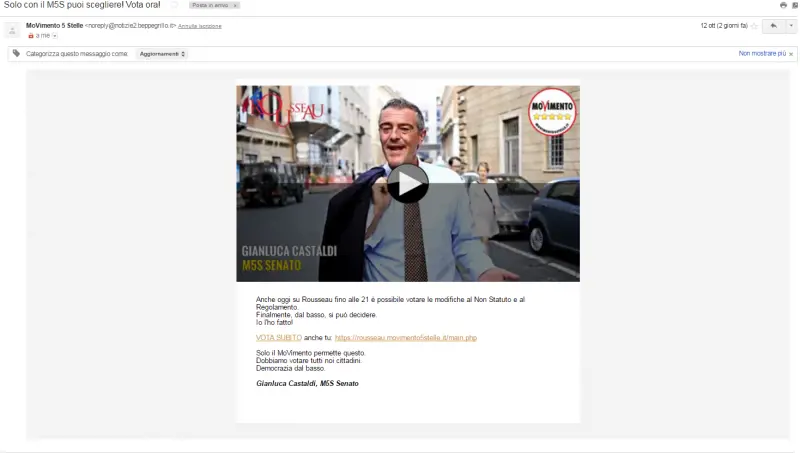Click the MoVimento 5 Stelle logo badge
This screenshot has width=800, height=453.
pyautogui.click(x=551, y=116)
